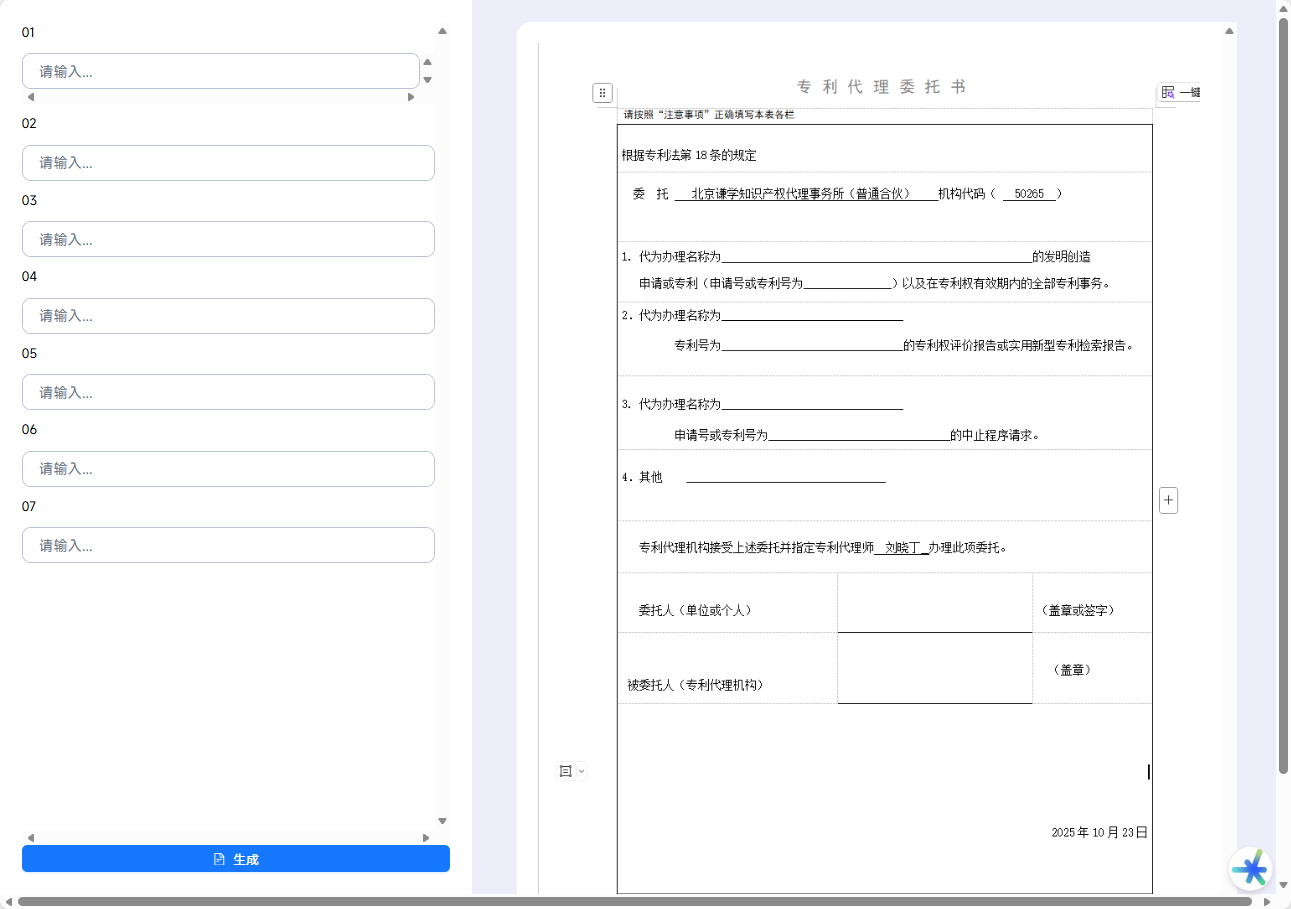This screenshot has height=909, width=1291.
Task: Click the page's bottom horizontal scrollbar
Action: pos(635,901)
